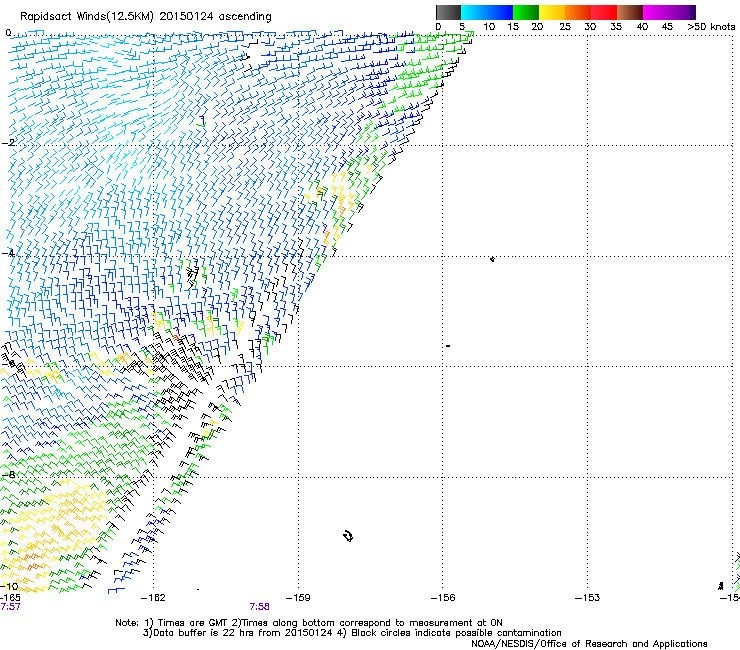740x650 pixels.
Task: Click the longitude label '-156'
Action: tap(443, 598)
